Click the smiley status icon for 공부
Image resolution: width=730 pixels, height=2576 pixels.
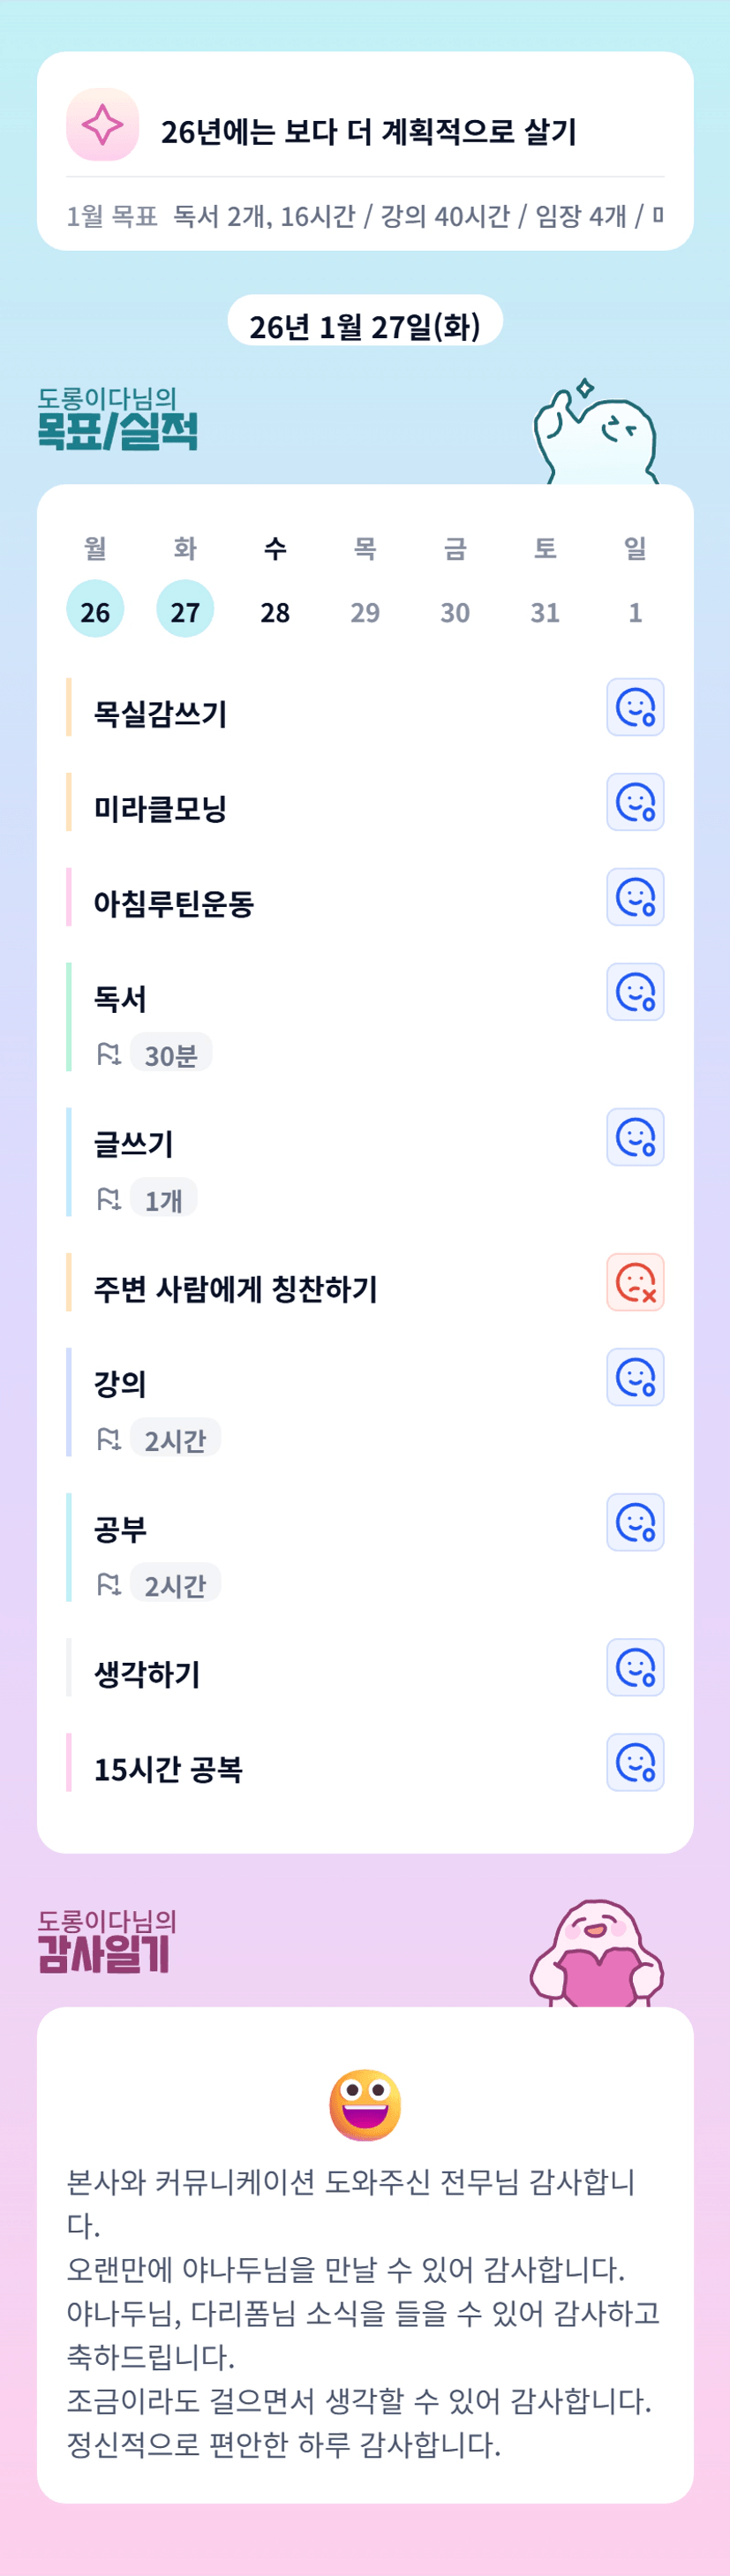point(635,1523)
